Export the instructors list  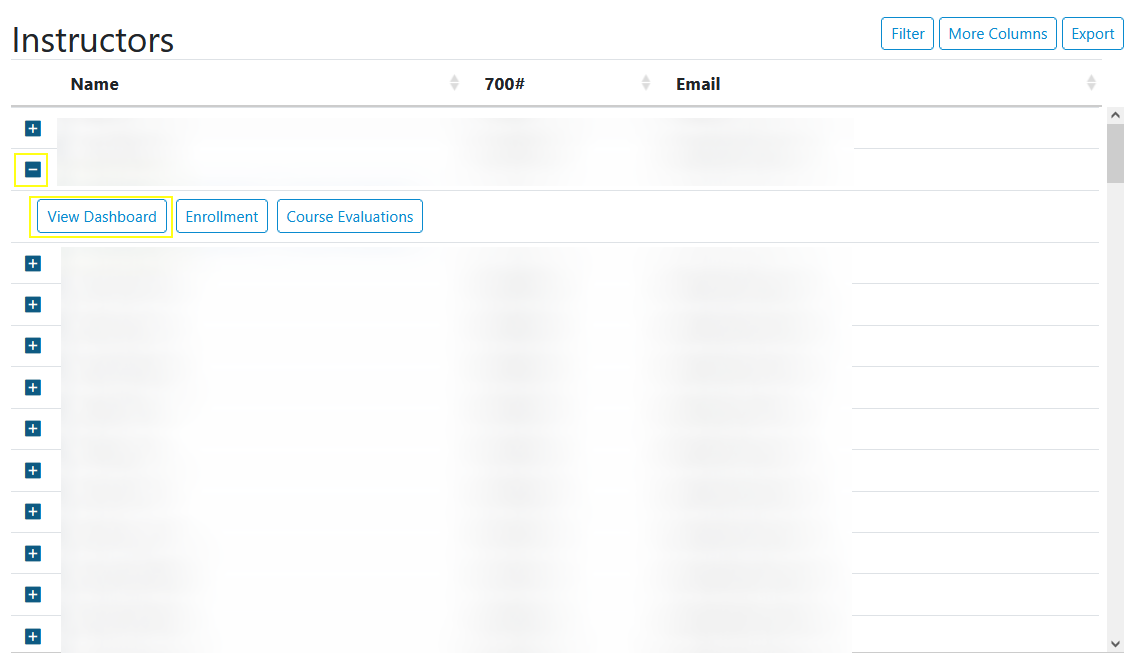(1092, 33)
